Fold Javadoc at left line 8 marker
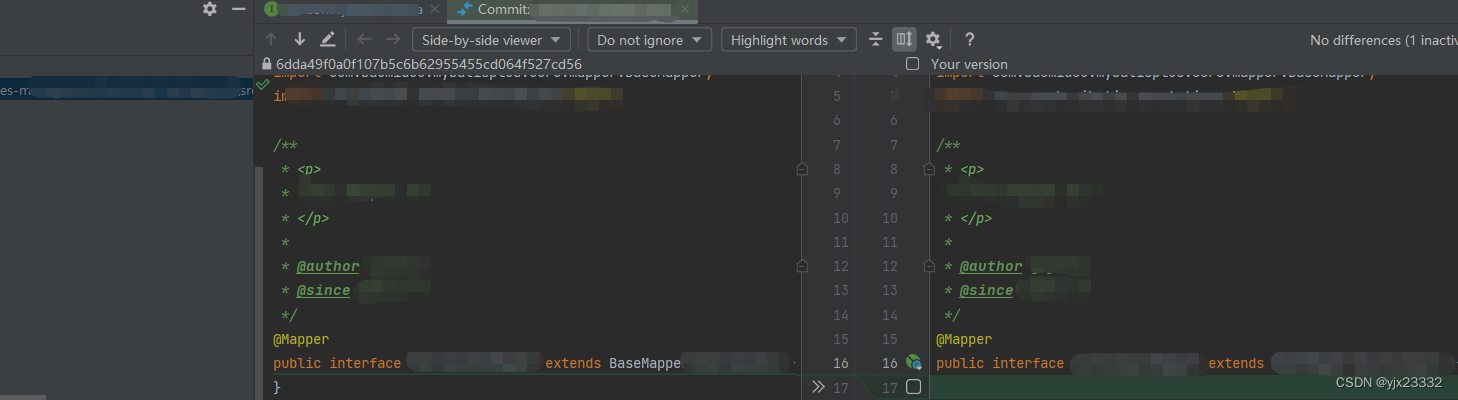 coord(801,169)
